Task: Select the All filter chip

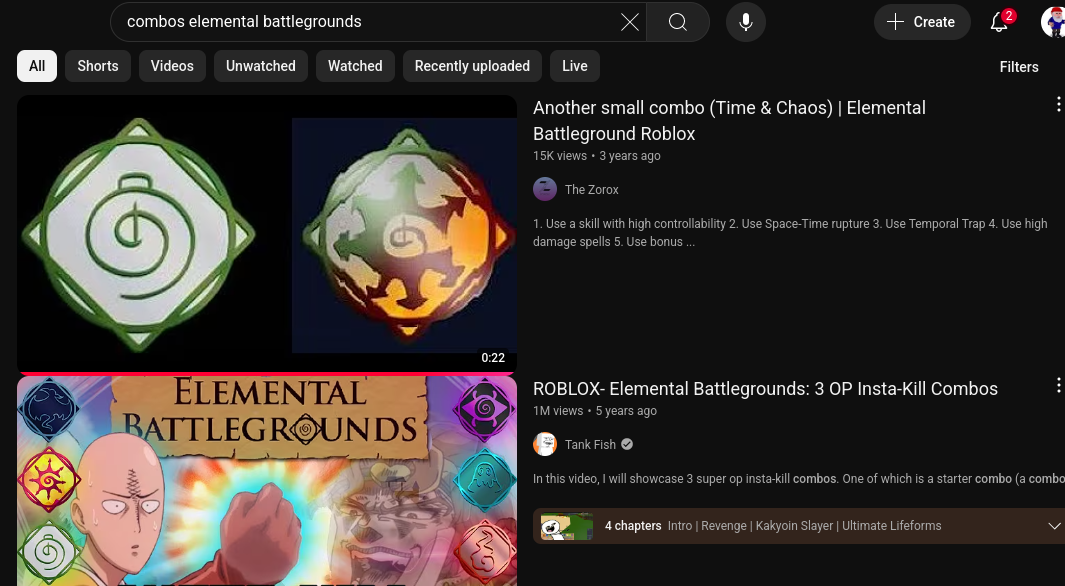Action: coord(37,66)
